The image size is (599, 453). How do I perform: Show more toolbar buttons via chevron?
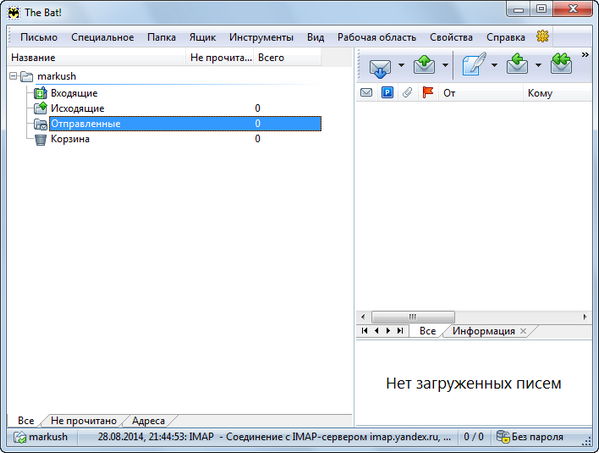pos(585,55)
